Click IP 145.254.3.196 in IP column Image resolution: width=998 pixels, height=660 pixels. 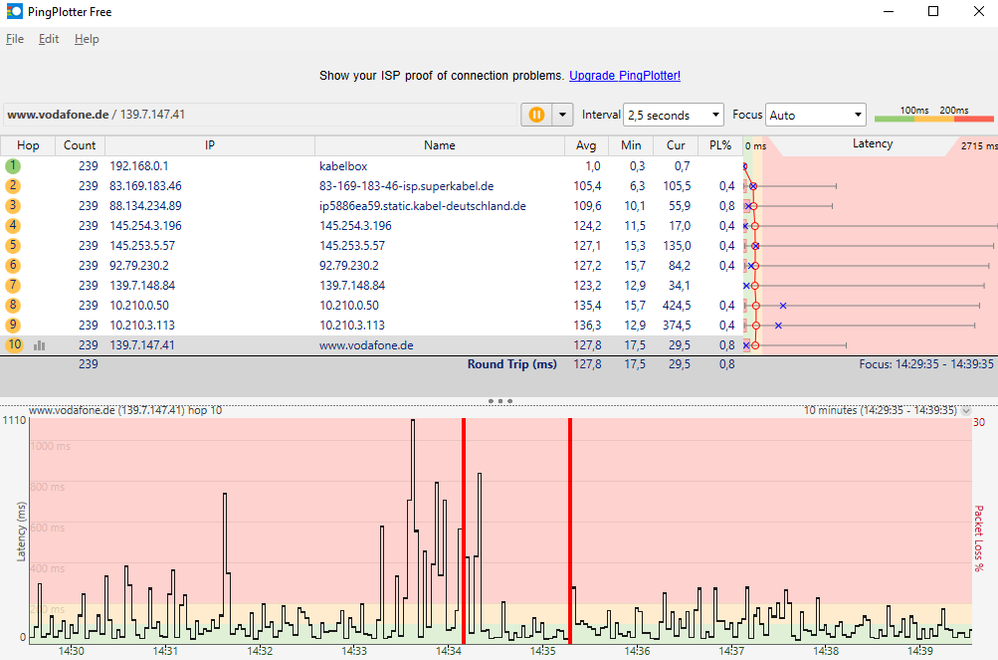click(x=145, y=225)
